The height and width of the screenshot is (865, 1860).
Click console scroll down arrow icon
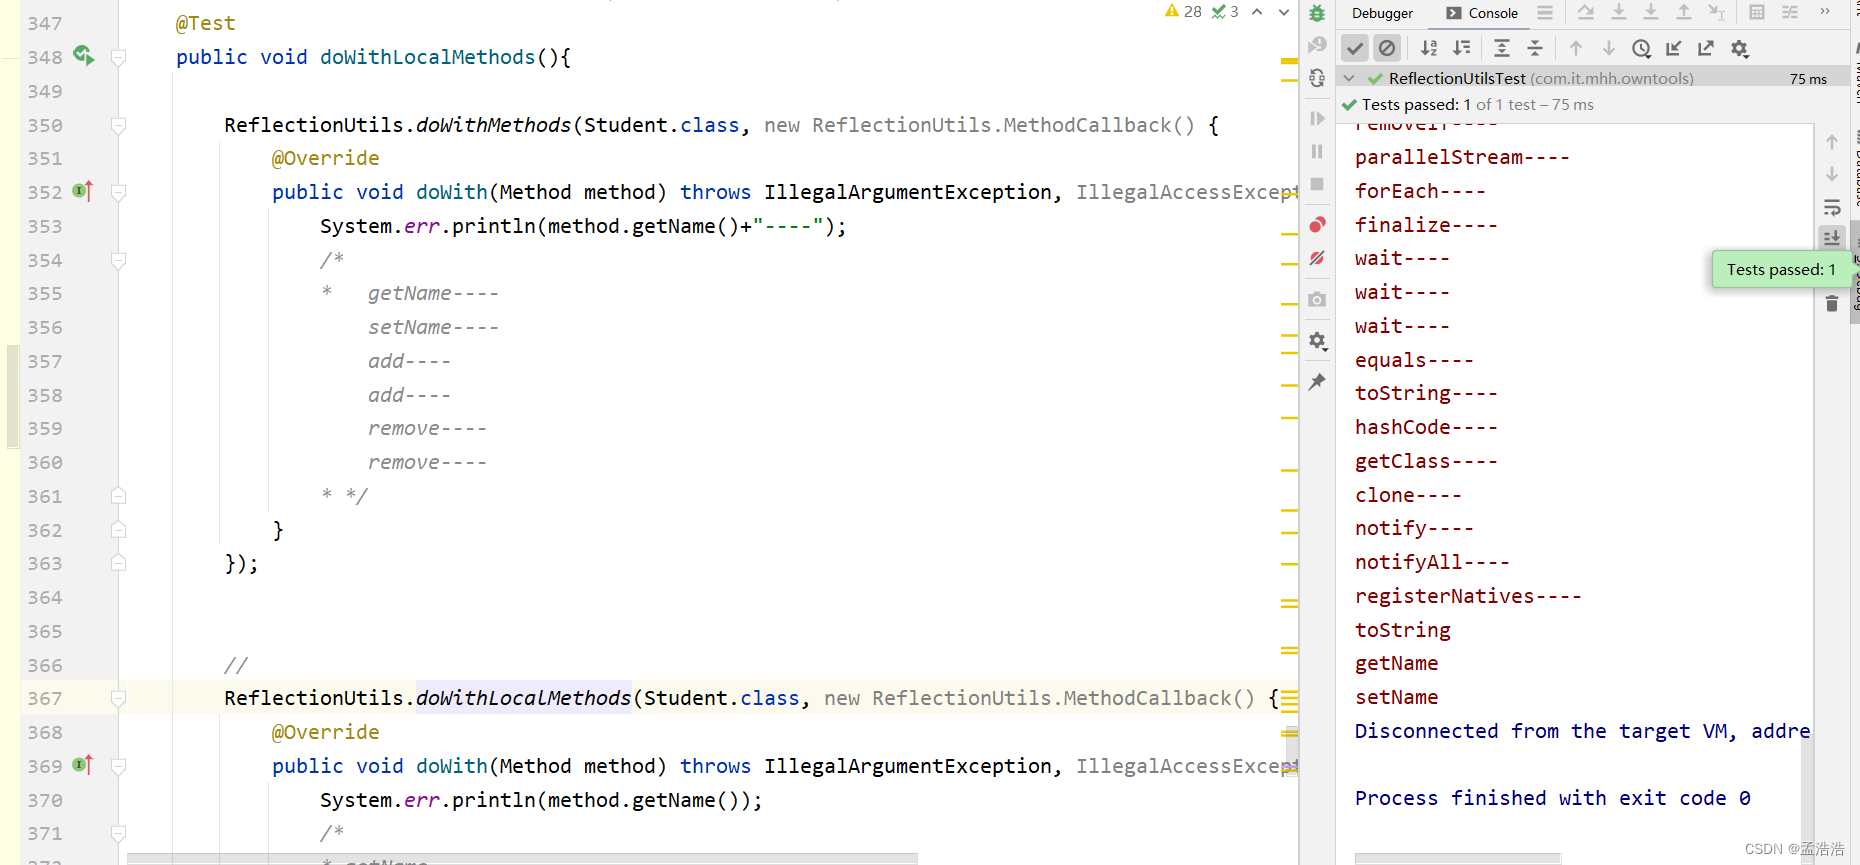[1832, 174]
